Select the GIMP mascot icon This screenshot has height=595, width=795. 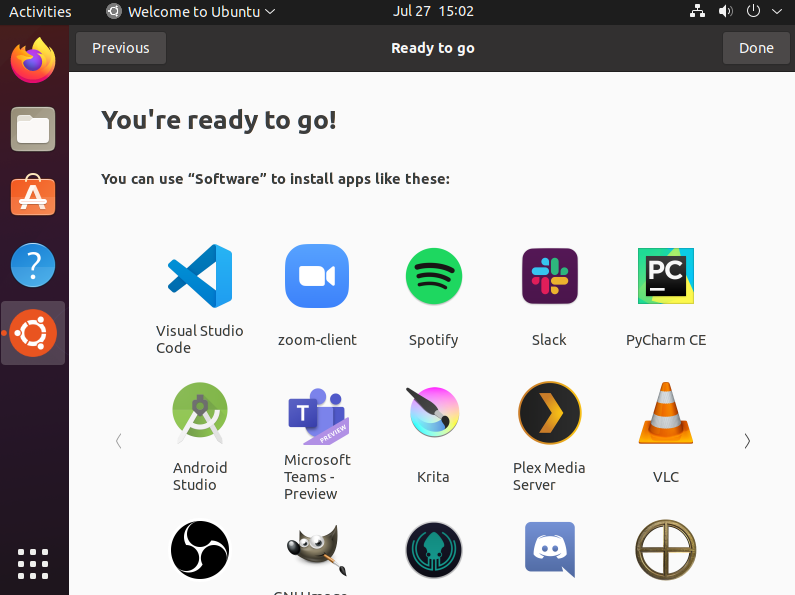pos(317,550)
